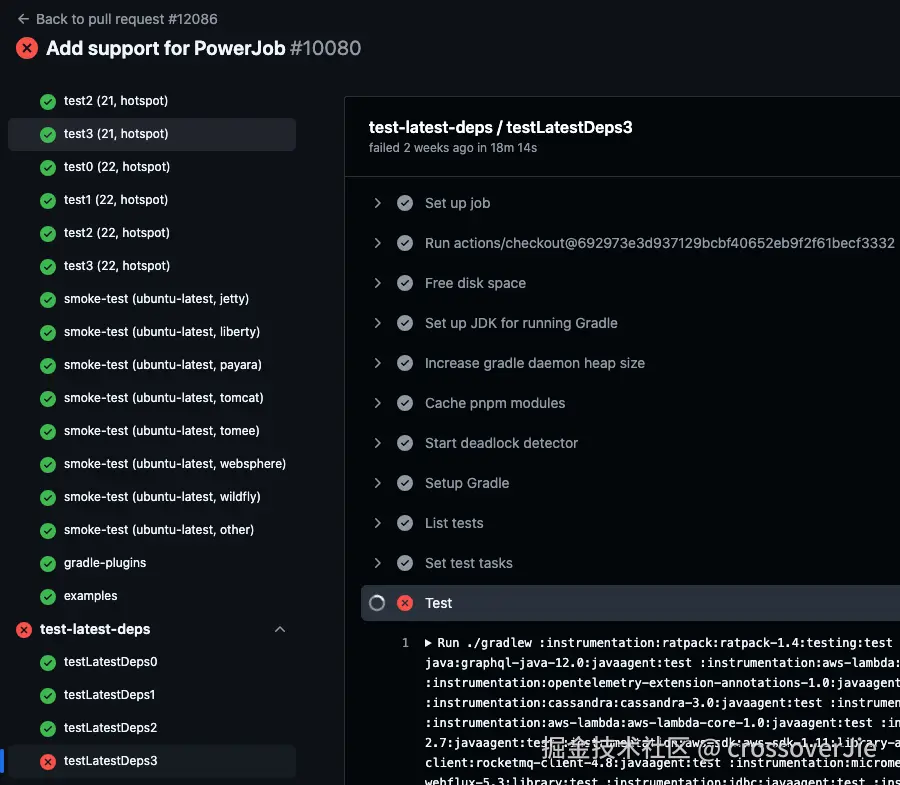
Task: Open smoke-test (ubuntu-latest, tomcat) job
Action: (163, 398)
